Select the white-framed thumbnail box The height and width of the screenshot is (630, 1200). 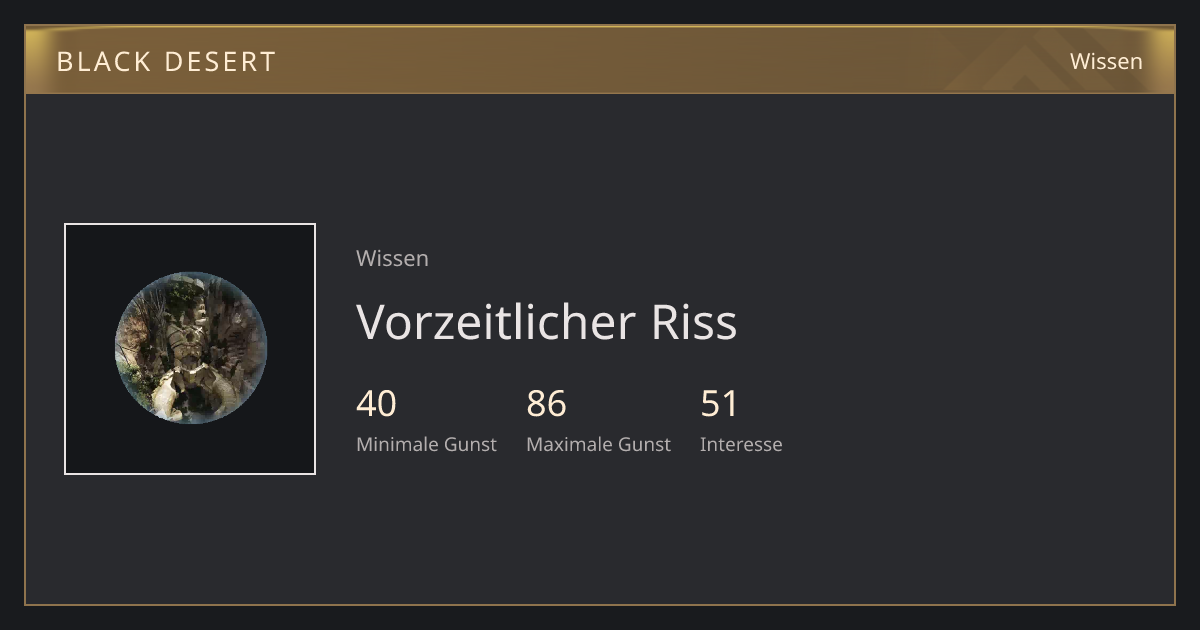[190, 349]
